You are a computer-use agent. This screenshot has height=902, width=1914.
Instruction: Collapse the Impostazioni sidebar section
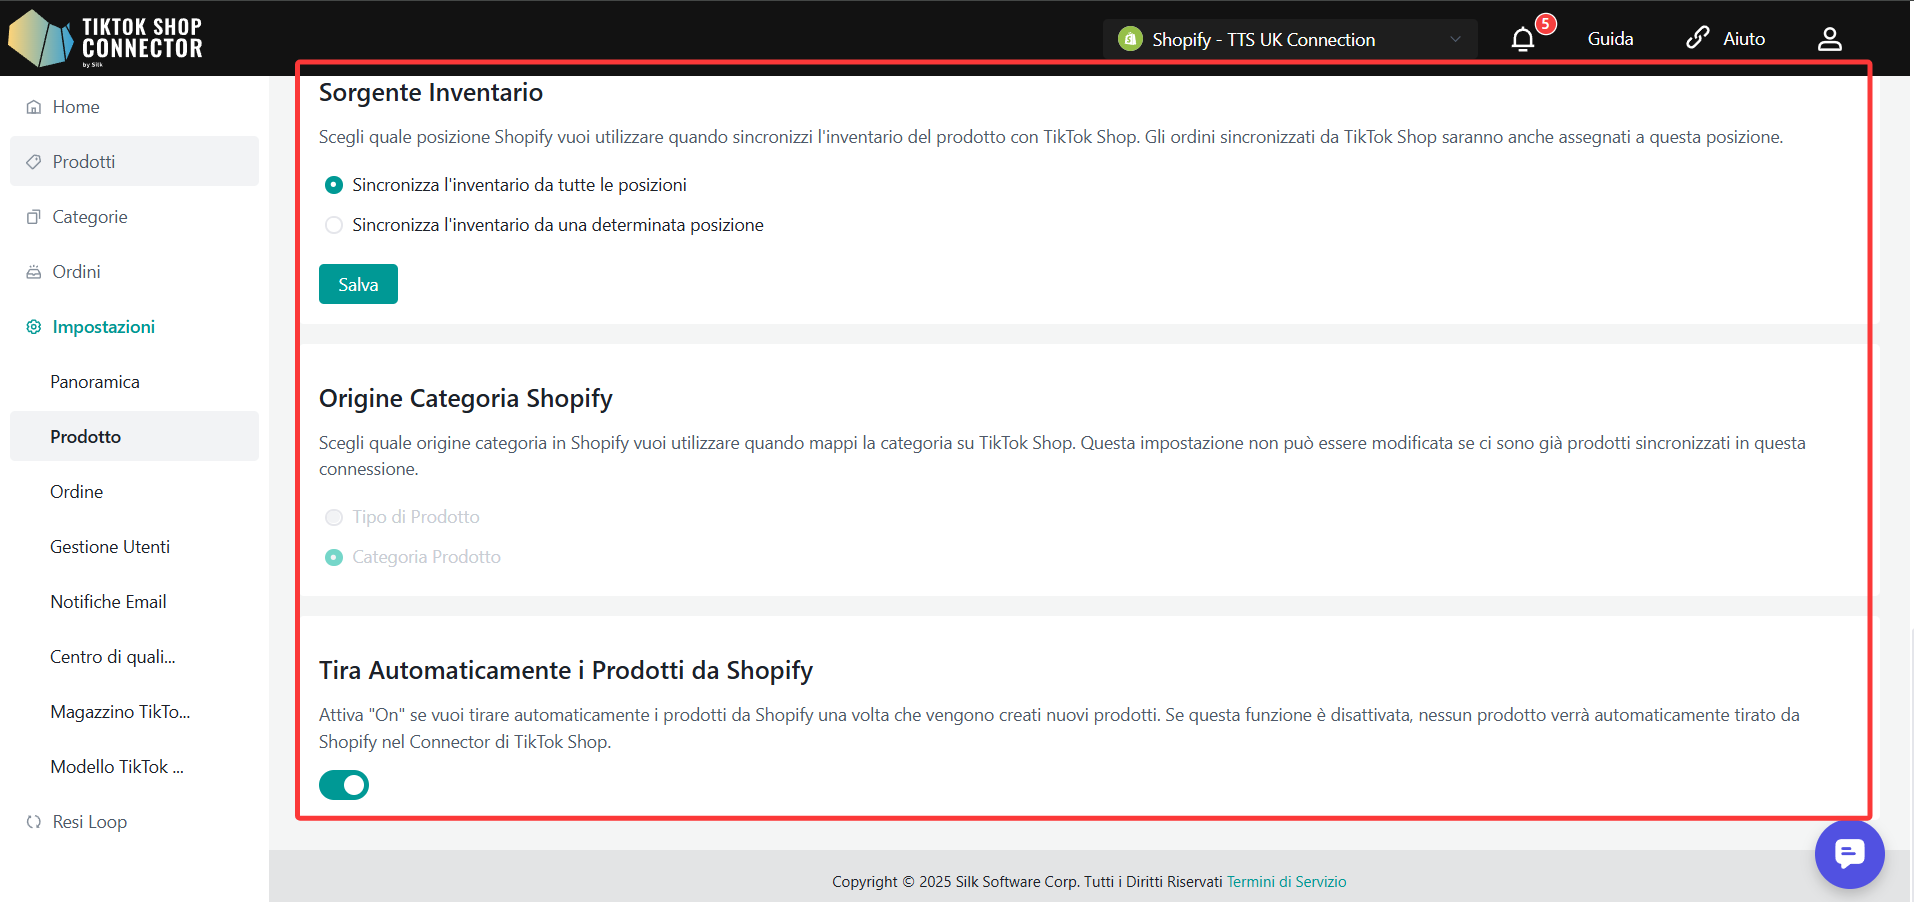(x=103, y=327)
